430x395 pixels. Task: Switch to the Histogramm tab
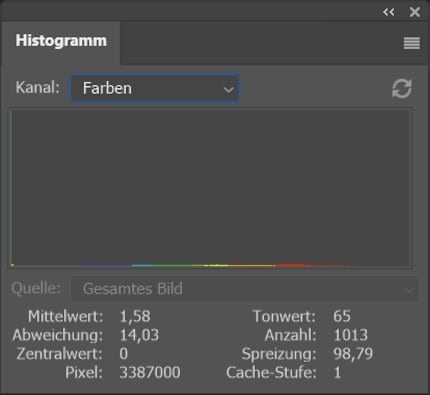61,41
